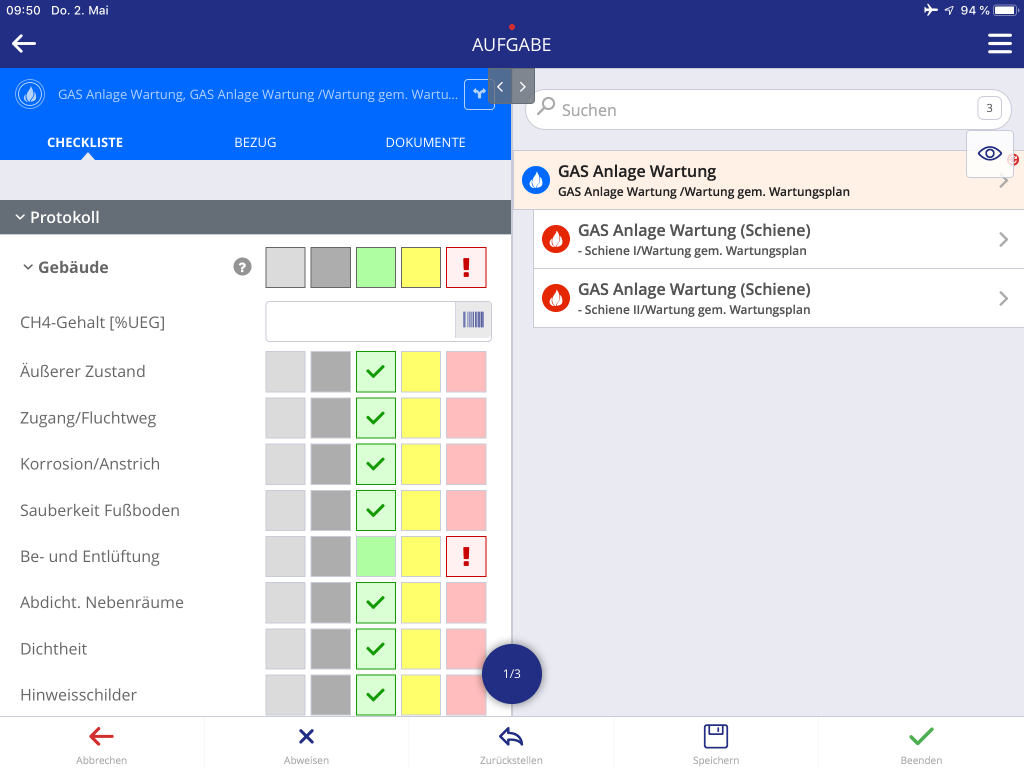Open the DOKUMENTE tab
The width and height of the screenshot is (1024, 768).
click(x=425, y=142)
